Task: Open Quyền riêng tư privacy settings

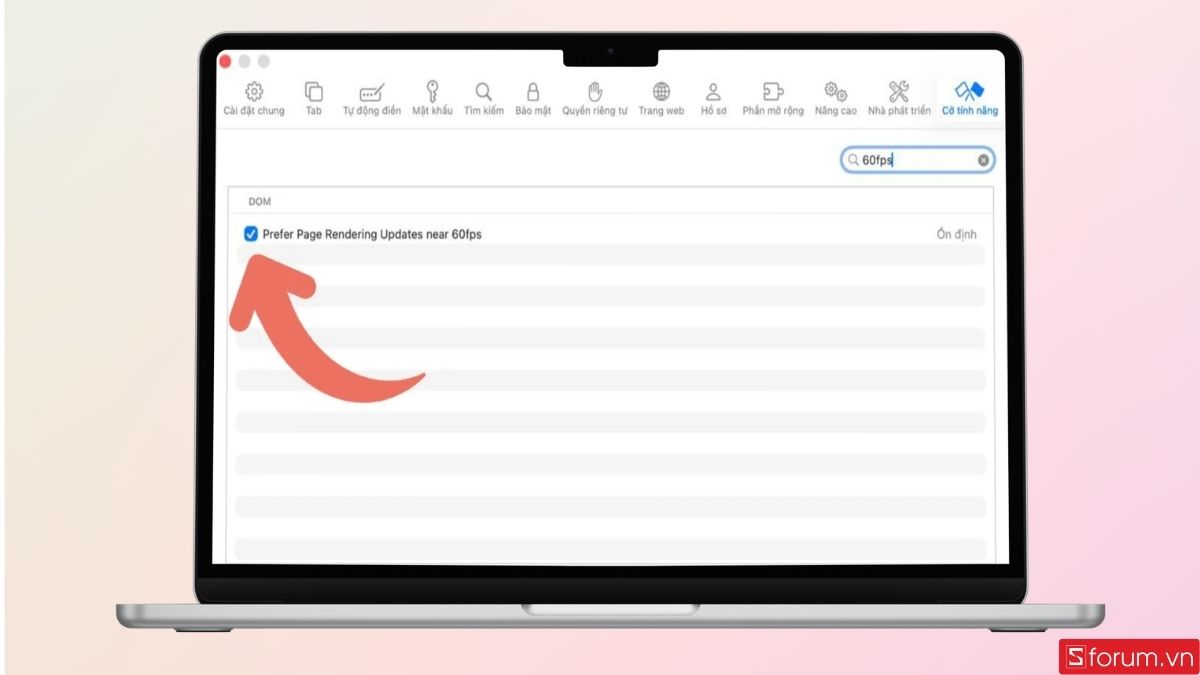Action: click(x=596, y=97)
